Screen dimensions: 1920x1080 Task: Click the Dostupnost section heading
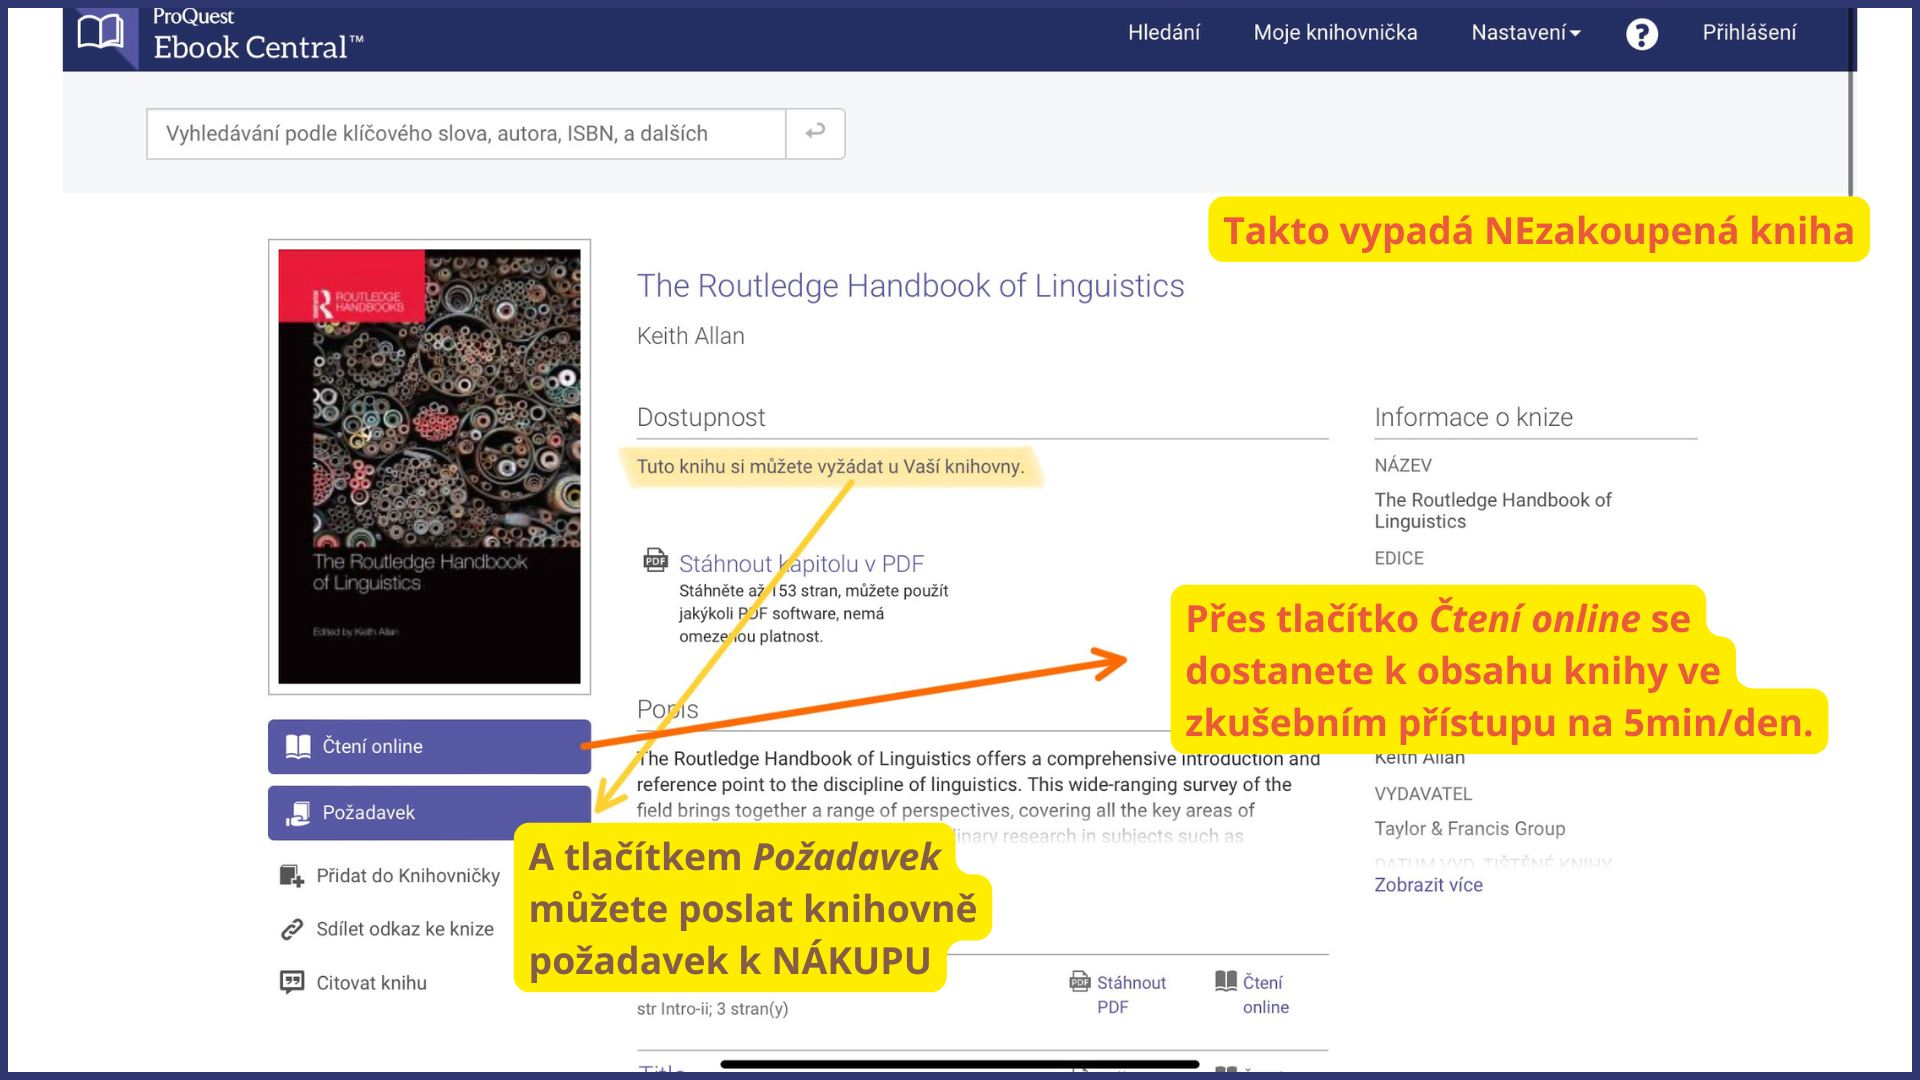pyautogui.click(x=701, y=418)
